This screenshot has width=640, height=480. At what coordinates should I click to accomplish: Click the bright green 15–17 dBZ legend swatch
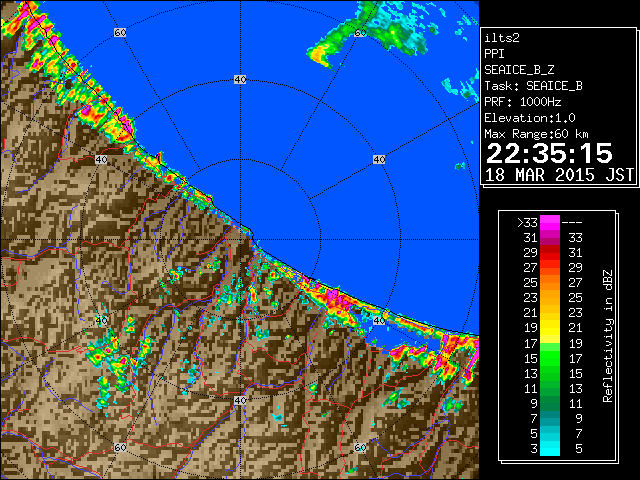(550, 358)
